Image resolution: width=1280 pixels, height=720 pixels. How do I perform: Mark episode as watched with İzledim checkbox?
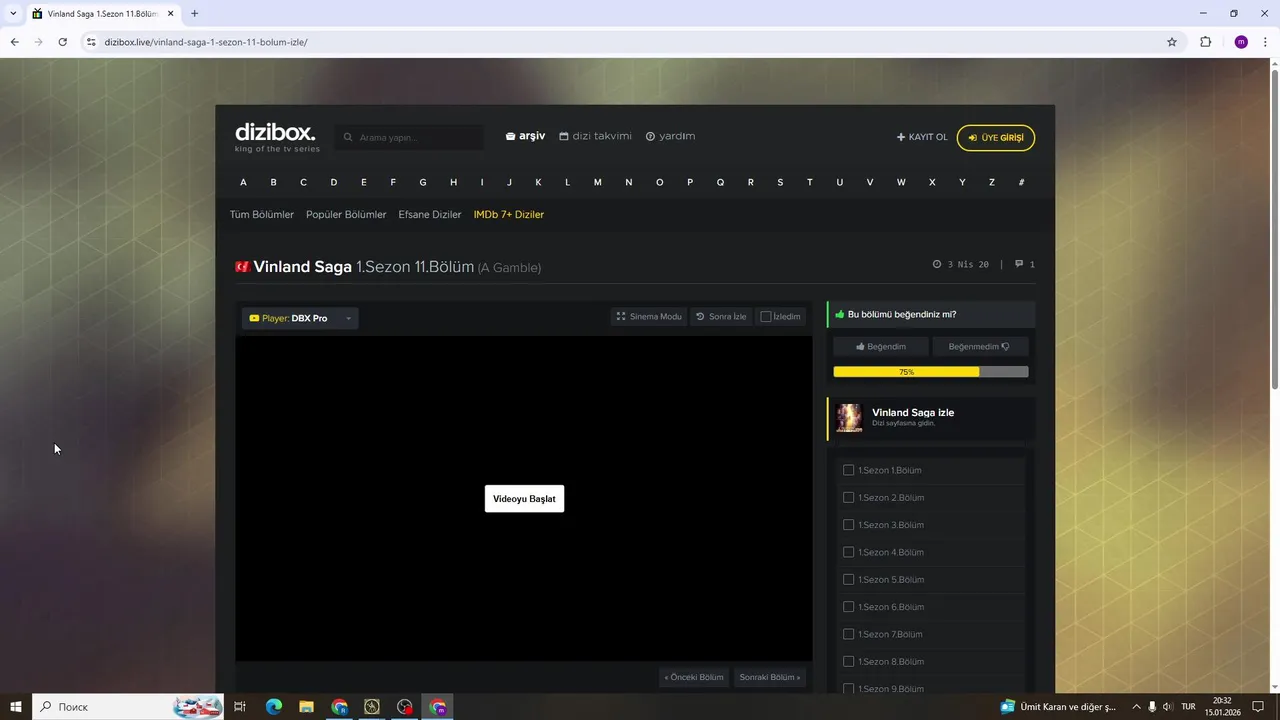[766, 317]
